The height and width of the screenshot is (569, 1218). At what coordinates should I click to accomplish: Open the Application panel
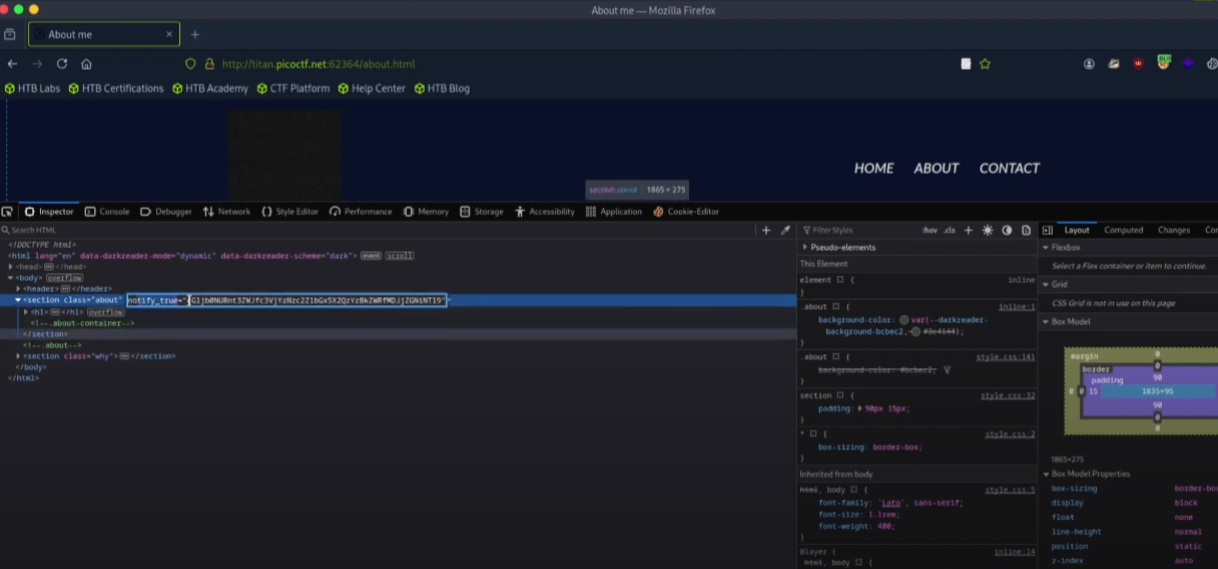point(614,212)
